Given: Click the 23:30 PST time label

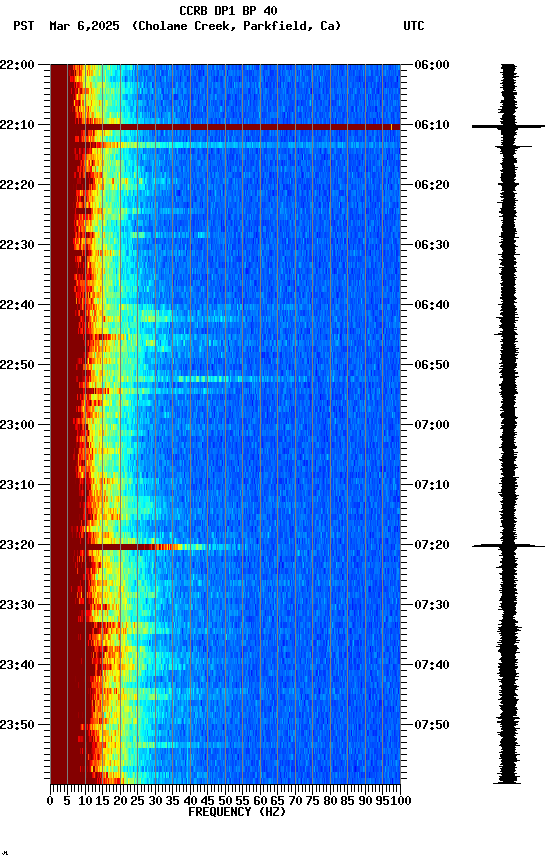Looking at the screenshot, I should coord(17,606).
